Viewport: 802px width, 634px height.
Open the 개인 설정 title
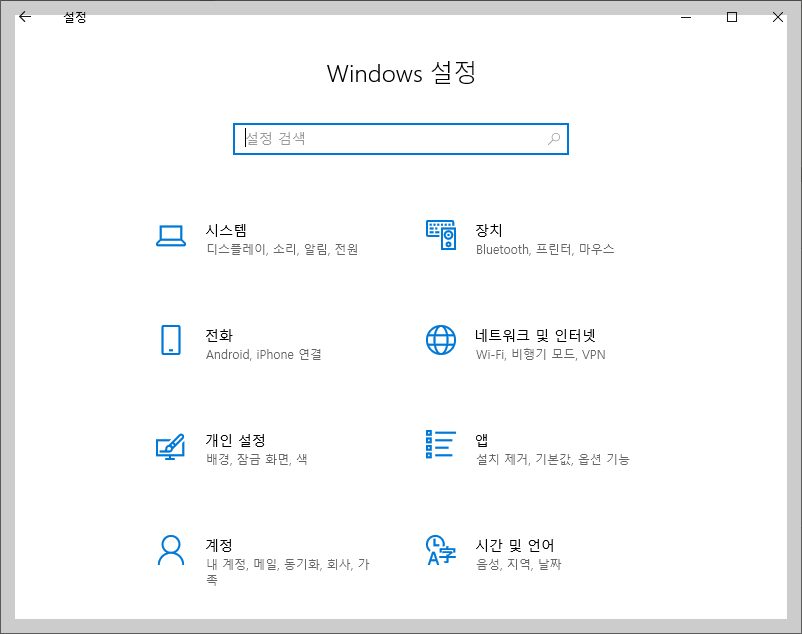(x=236, y=440)
